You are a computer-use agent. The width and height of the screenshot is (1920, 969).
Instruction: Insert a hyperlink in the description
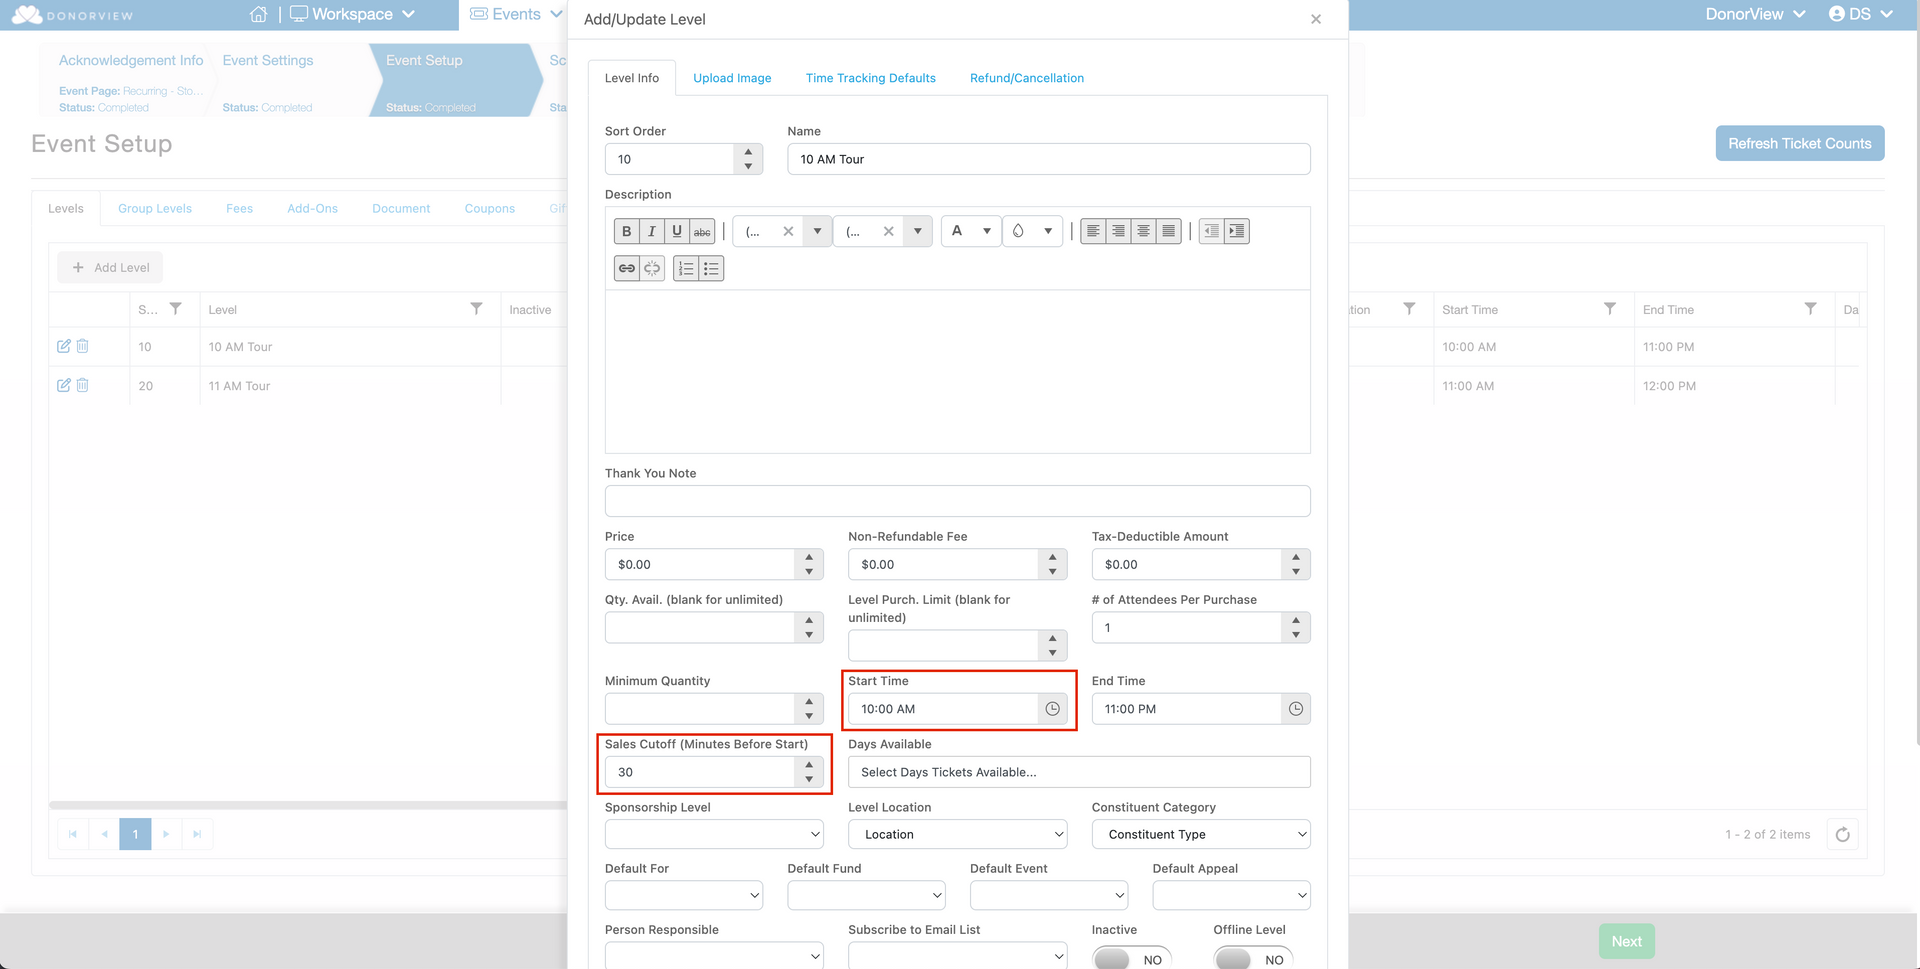click(627, 268)
